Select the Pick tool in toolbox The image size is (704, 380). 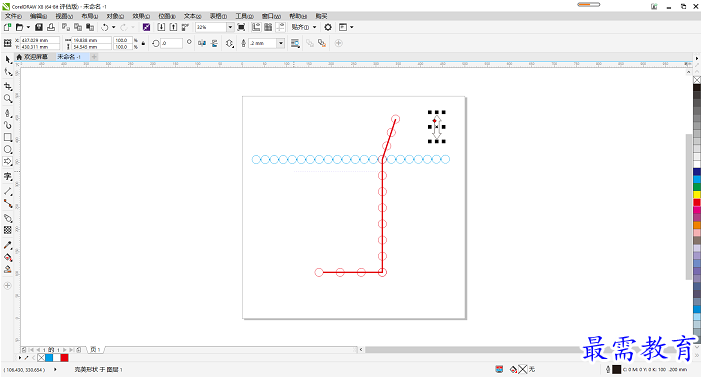click(x=8, y=59)
